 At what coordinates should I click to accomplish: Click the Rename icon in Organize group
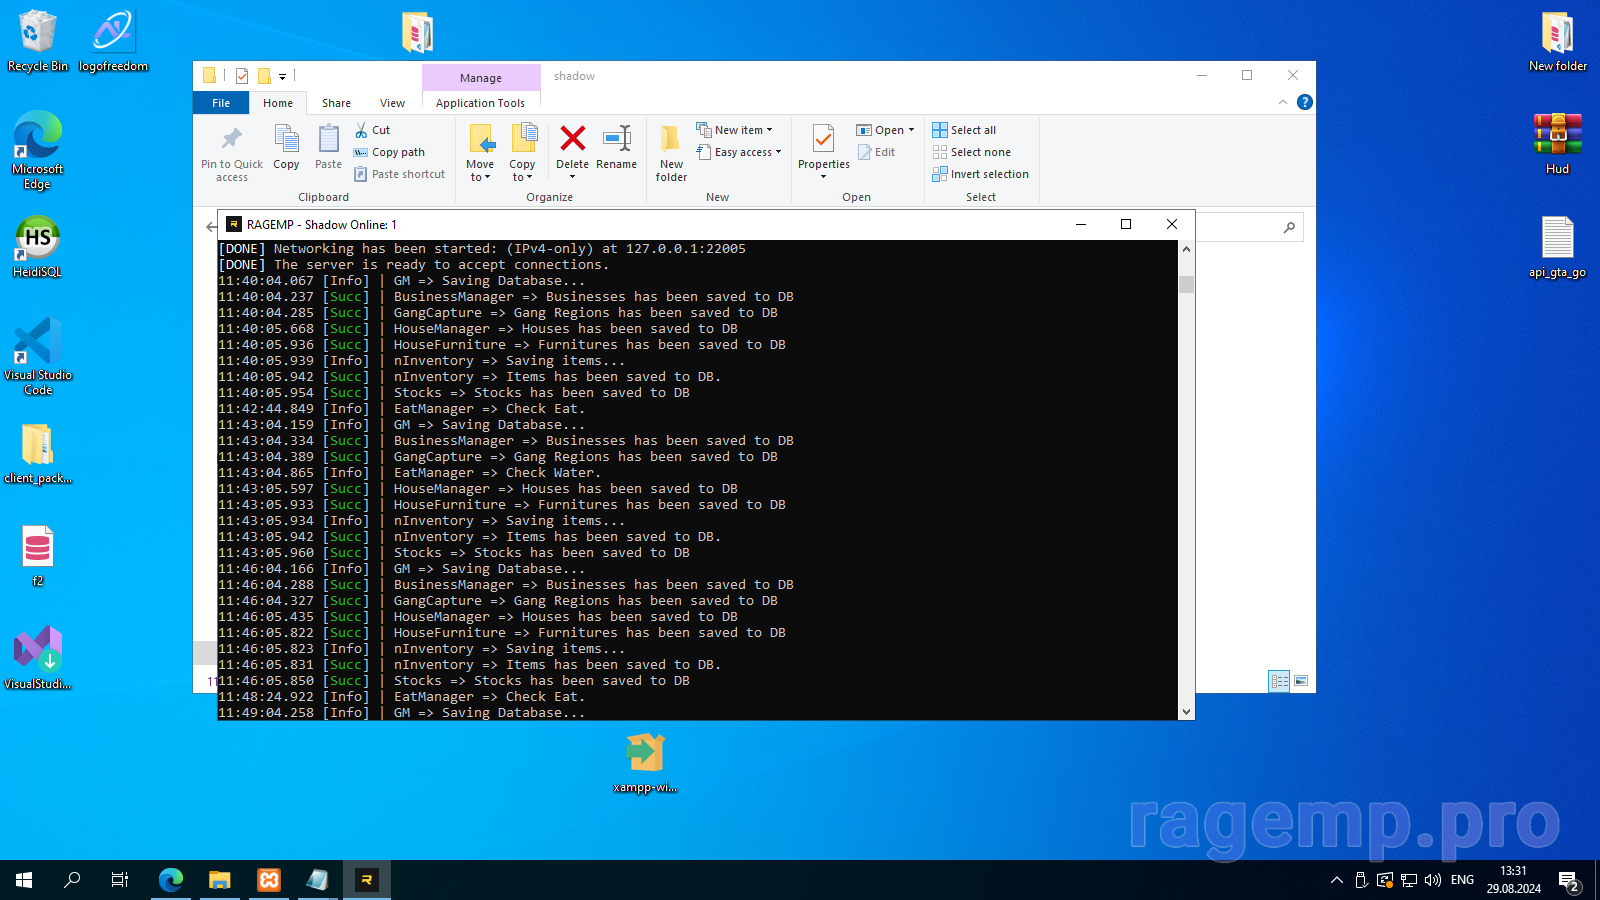(616, 139)
